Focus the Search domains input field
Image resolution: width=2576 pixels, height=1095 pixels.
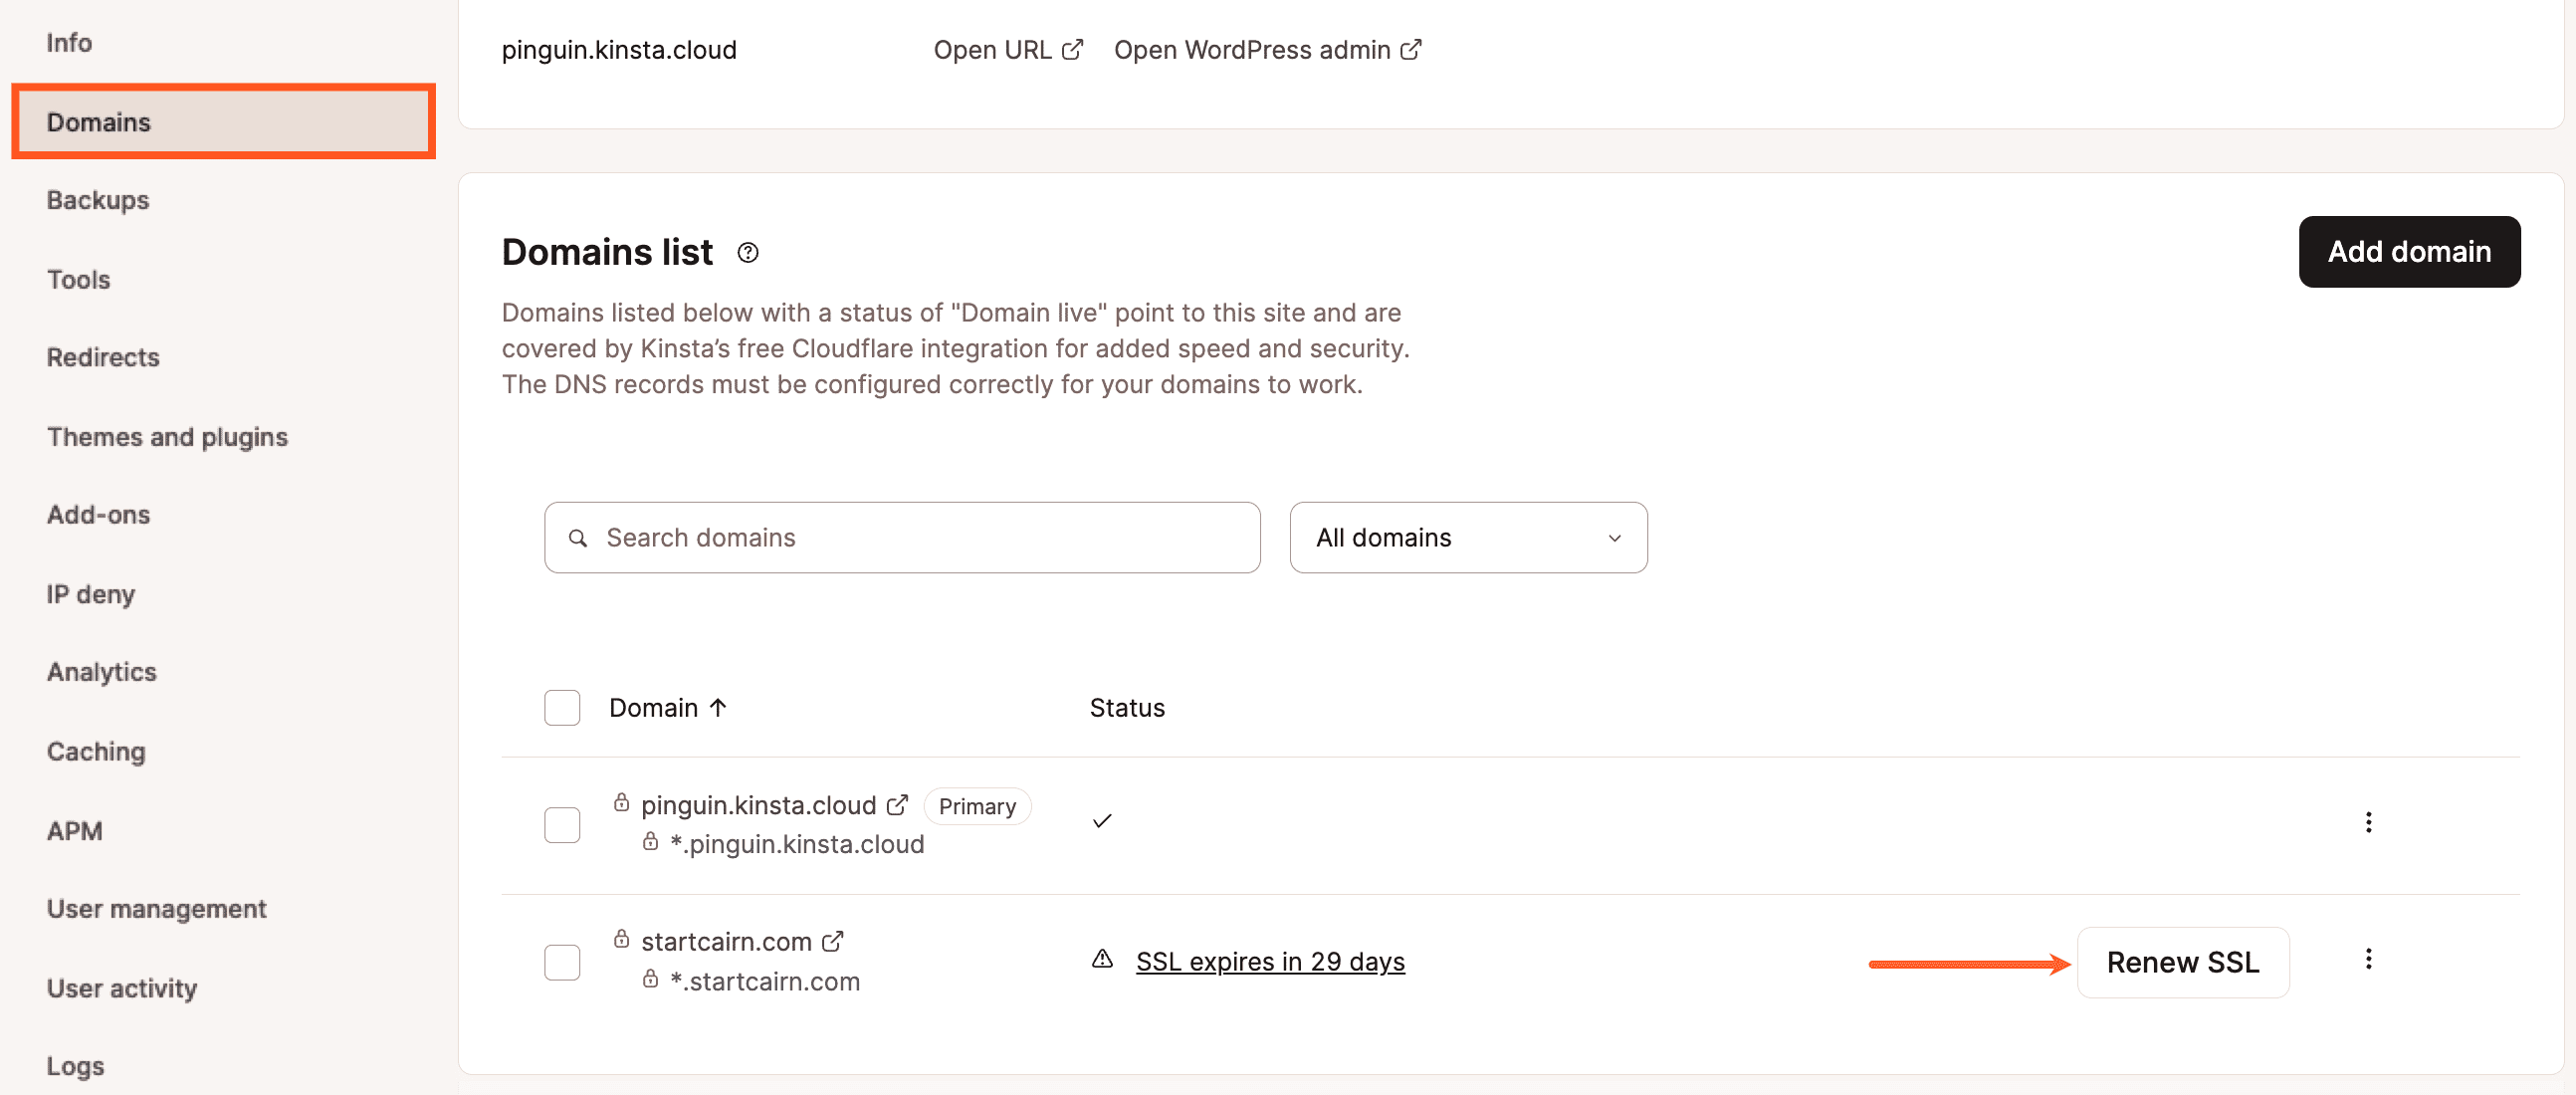pos(902,537)
